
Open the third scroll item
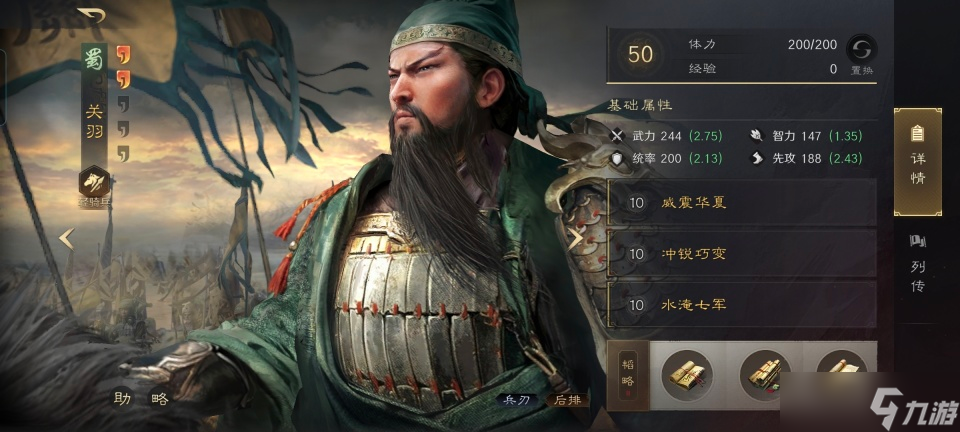pyautogui.click(x=842, y=367)
